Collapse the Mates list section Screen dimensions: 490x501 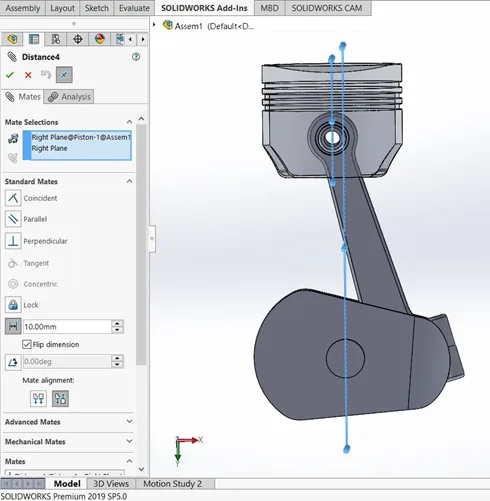tap(129, 461)
